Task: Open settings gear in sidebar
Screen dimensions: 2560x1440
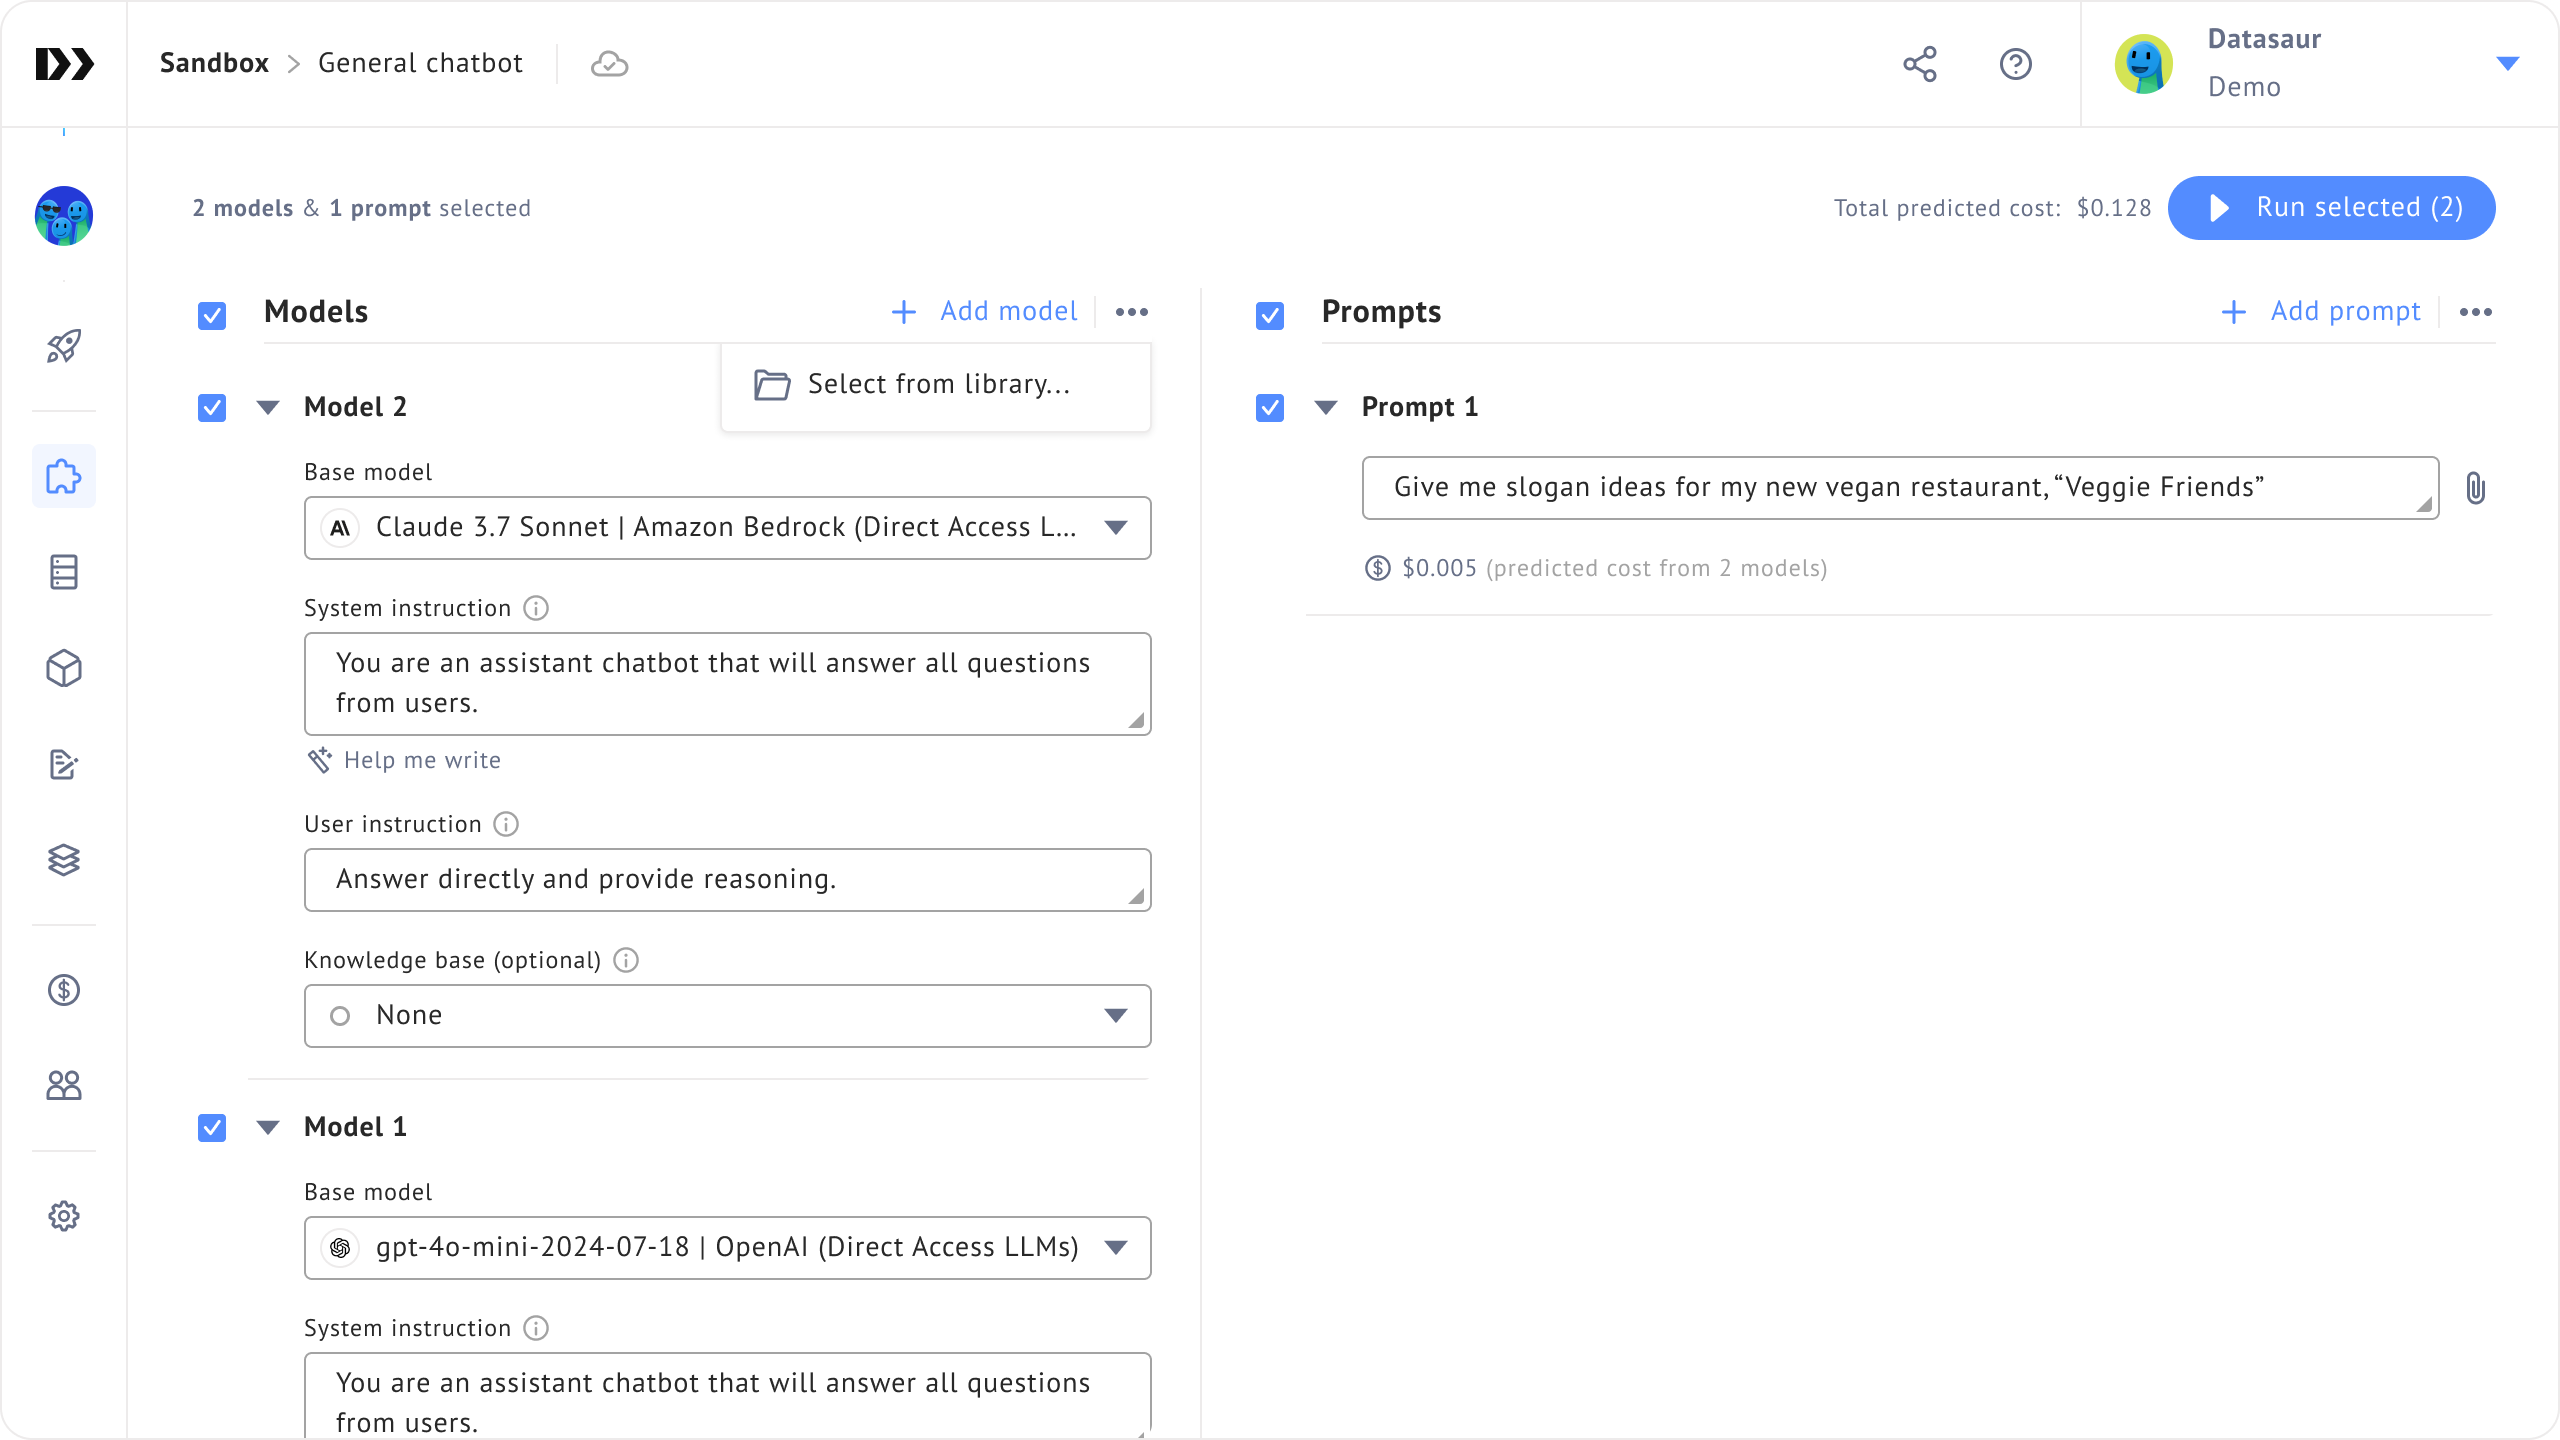Action: [x=64, y=1216]
